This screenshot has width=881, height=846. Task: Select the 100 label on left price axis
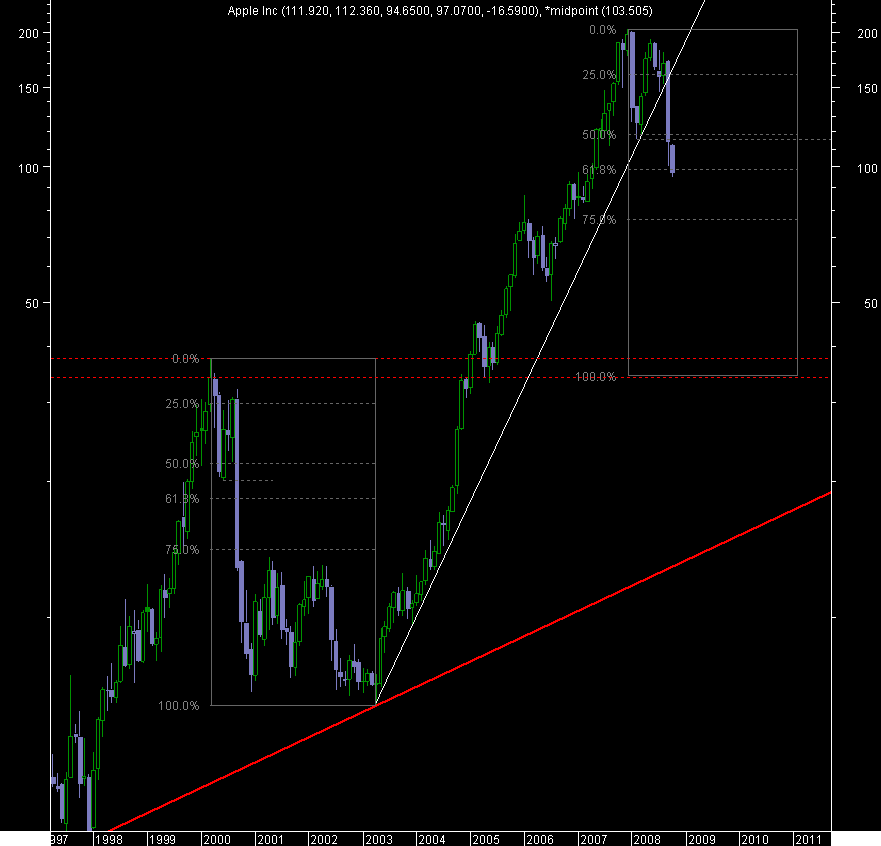29,169
